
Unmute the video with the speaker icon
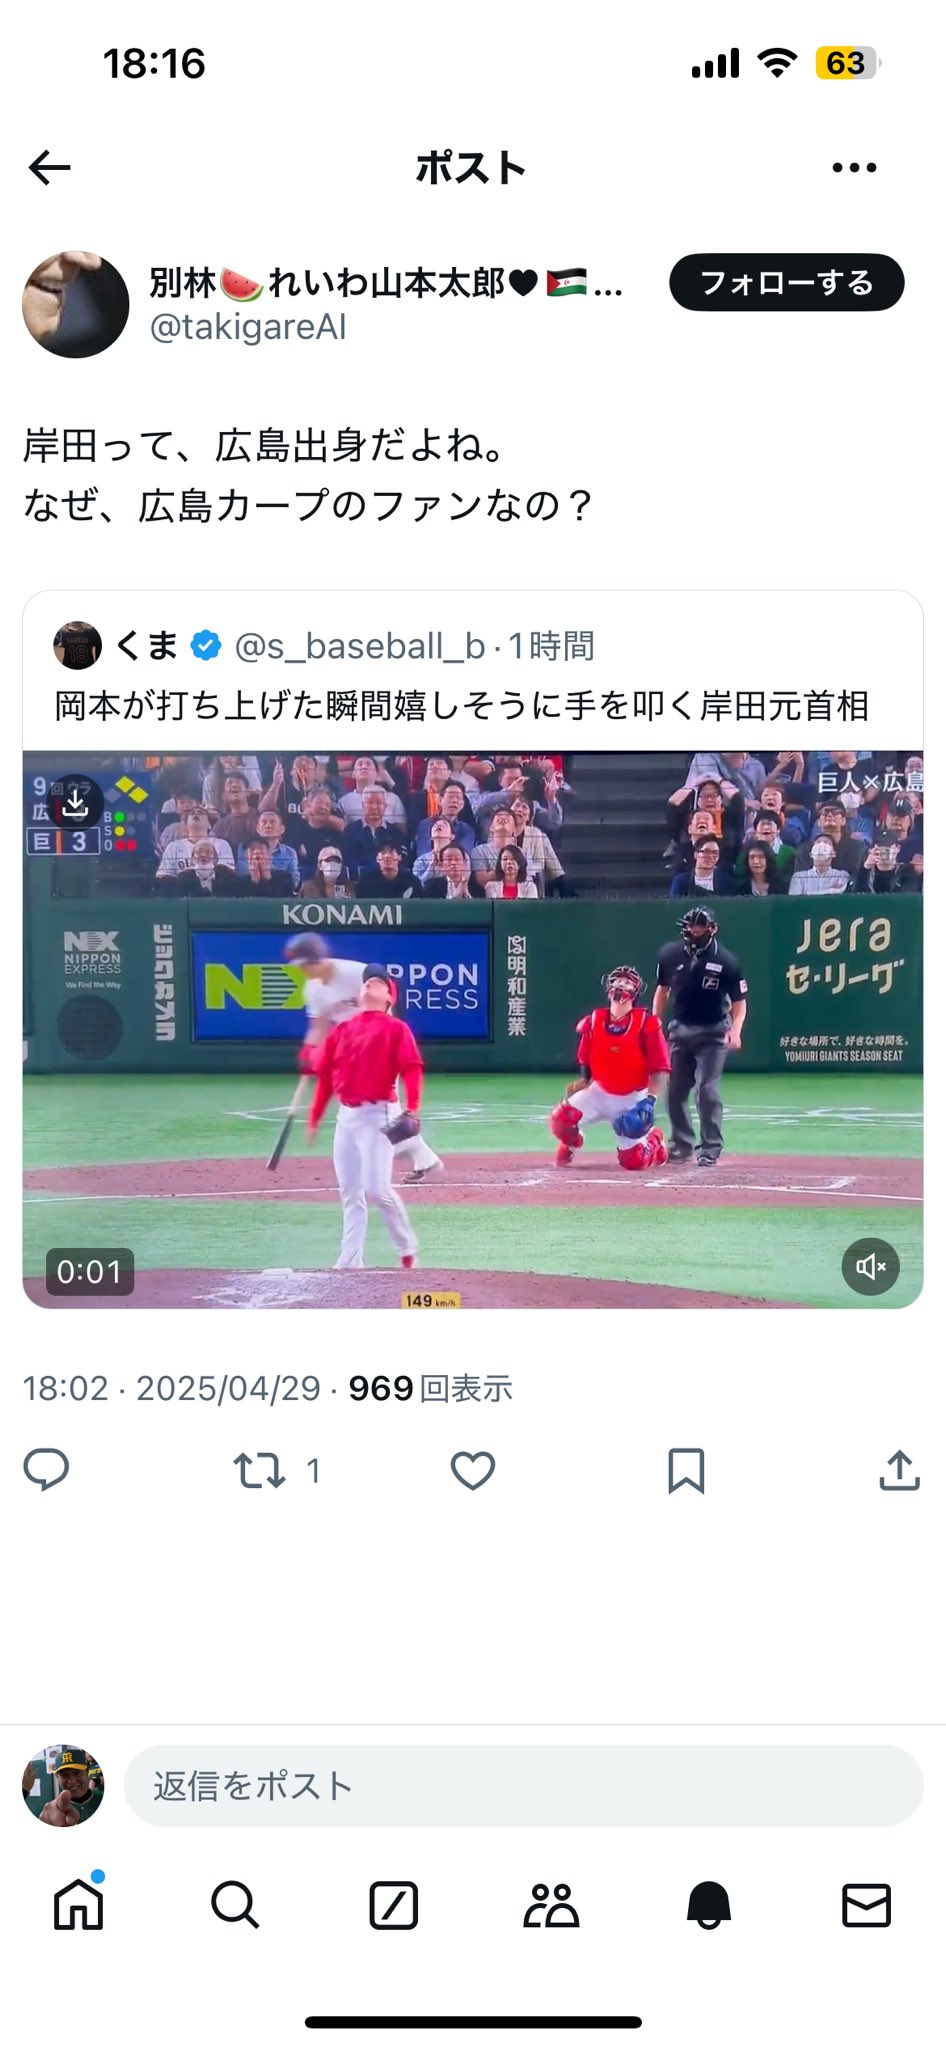pyautogui.click(x=870, y=1267)
